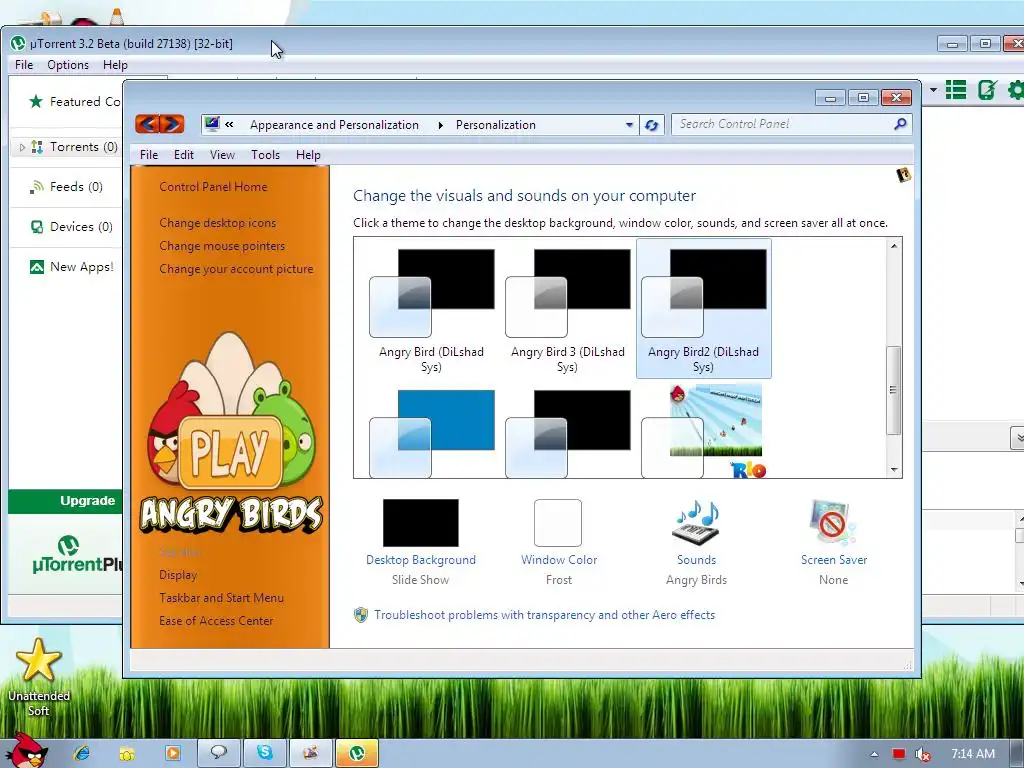The image size is (1024, 768).
Task: Click theme list scrollbar down arrow
Action: (894, 470)
